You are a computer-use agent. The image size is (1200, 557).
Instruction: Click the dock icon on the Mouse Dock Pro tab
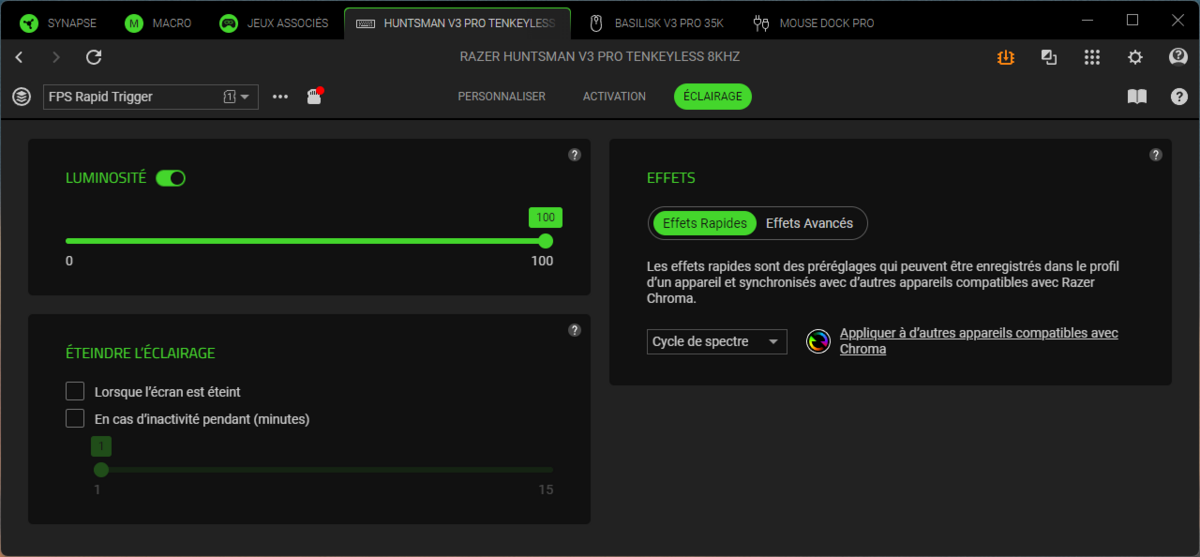click(x=762, y=22)
